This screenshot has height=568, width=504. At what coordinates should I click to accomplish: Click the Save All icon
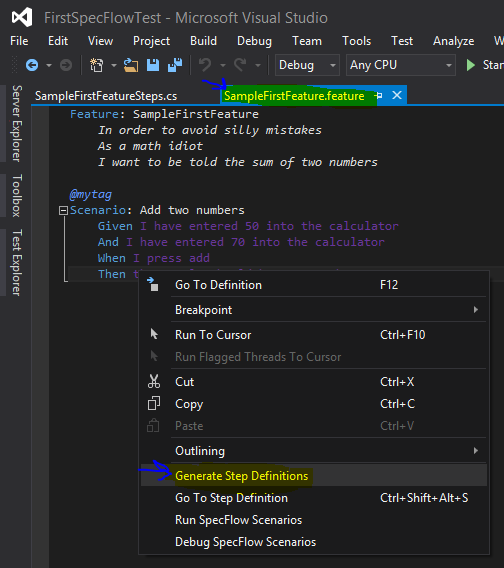click(x=175, y=65)
